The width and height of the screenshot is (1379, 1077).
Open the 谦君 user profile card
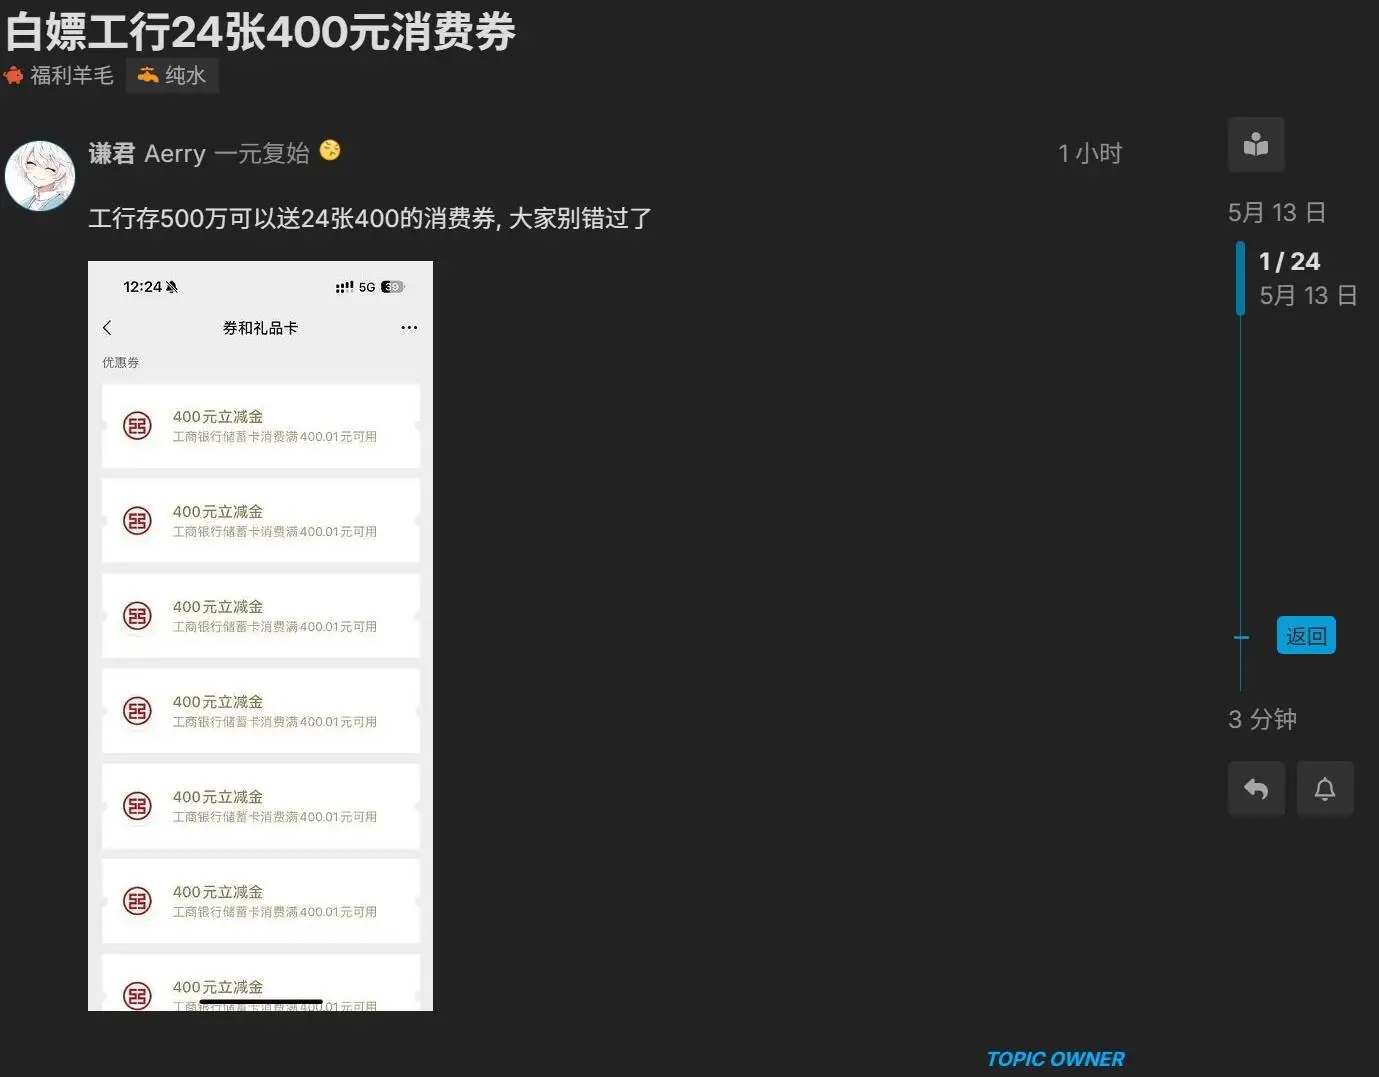(111, 153)
